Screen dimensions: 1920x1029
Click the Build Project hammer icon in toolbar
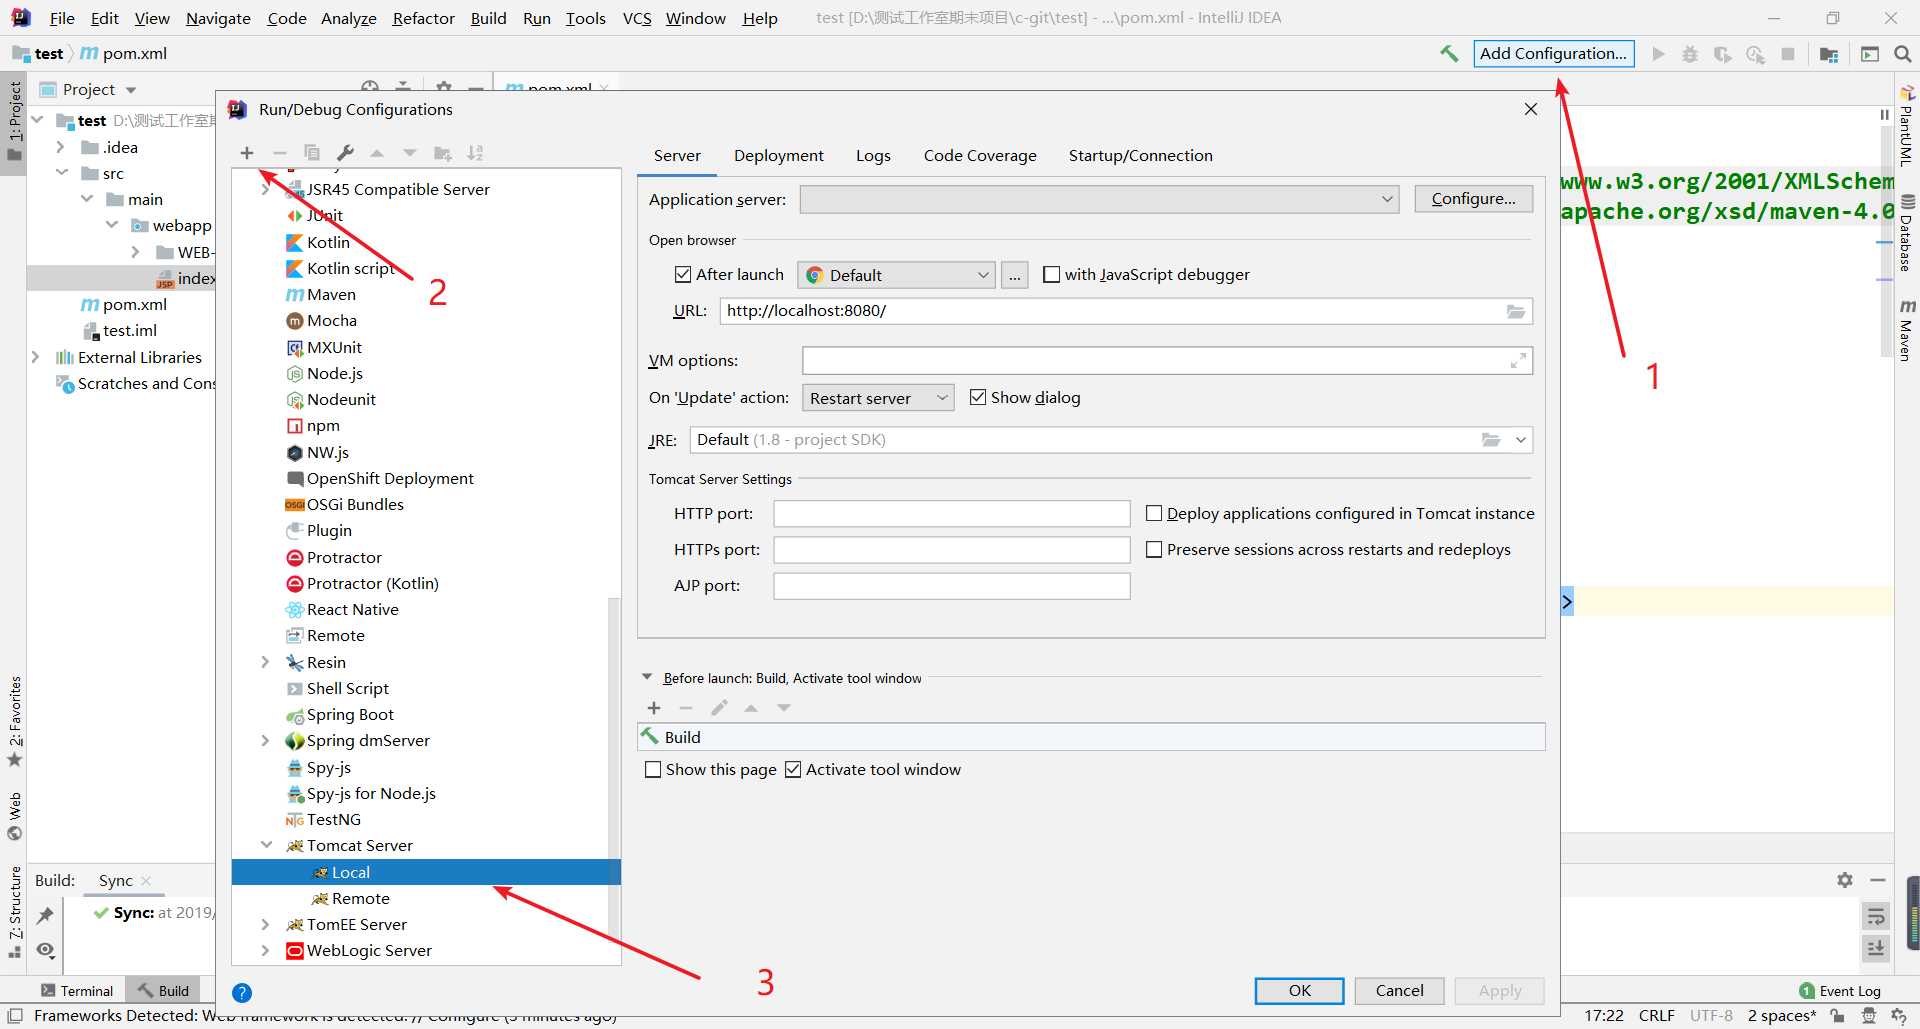click(x=1449, y=54)
